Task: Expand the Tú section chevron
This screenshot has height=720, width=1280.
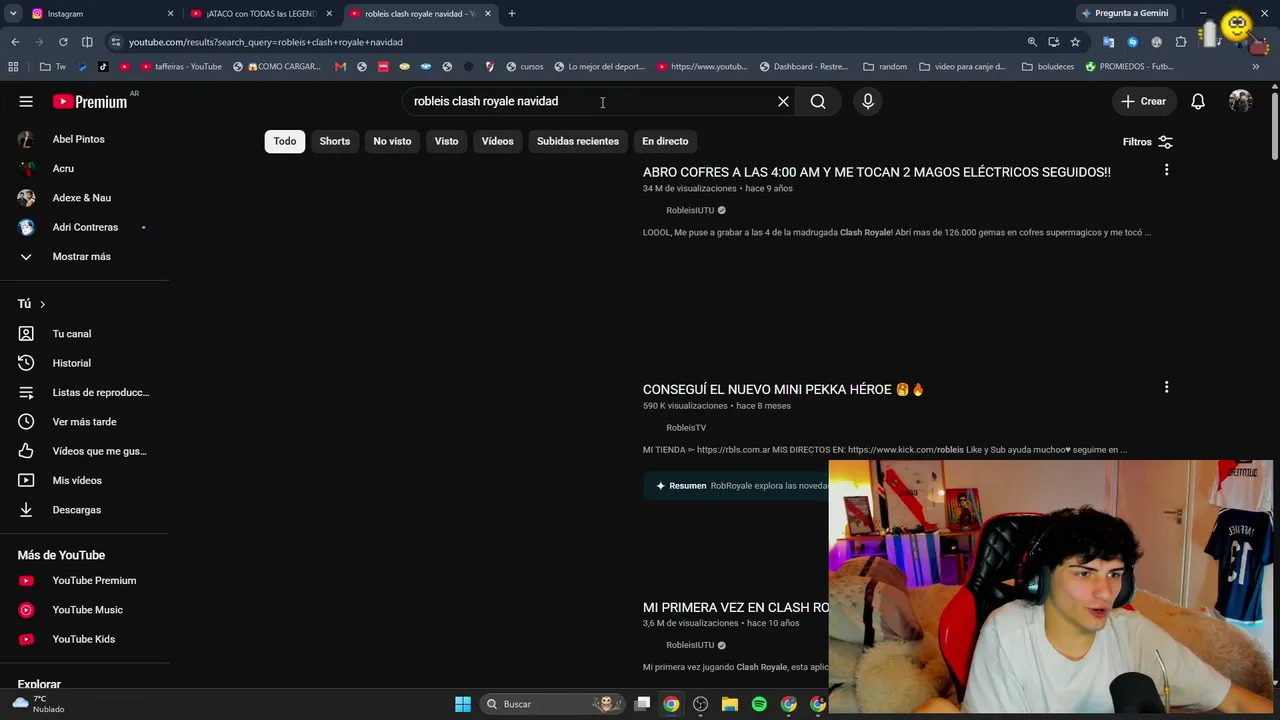Action: 42,304
